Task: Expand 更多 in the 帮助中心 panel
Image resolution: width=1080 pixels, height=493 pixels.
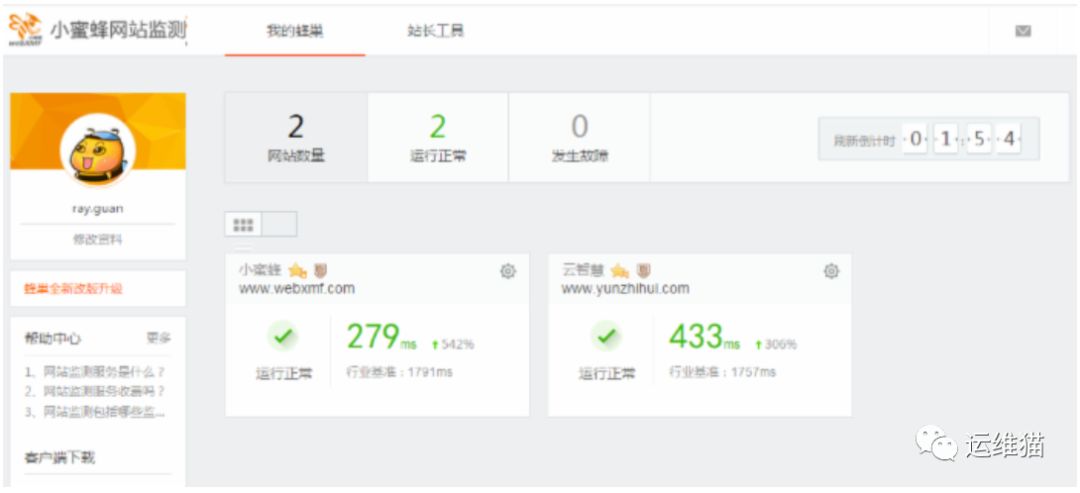Action: coord(158,338)
